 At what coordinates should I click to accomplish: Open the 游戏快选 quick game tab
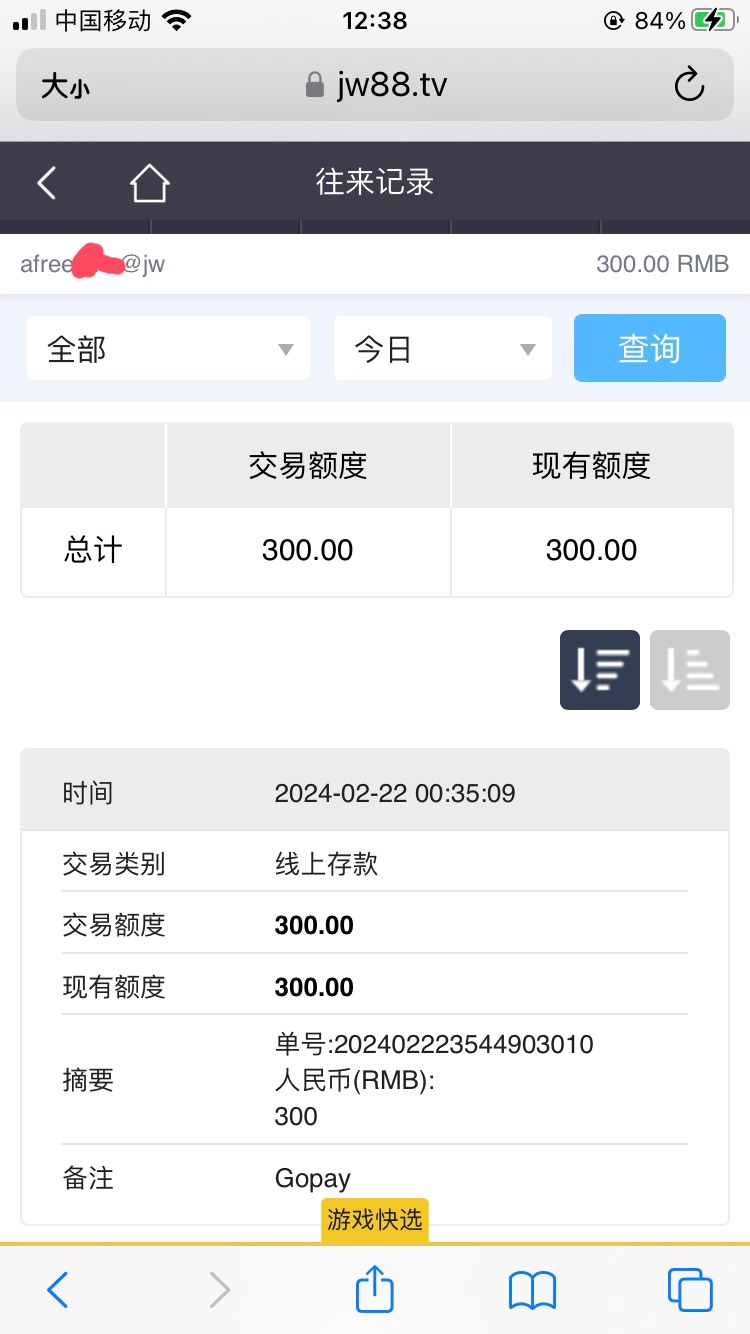pyautogui.click(x=375, y=1219)
